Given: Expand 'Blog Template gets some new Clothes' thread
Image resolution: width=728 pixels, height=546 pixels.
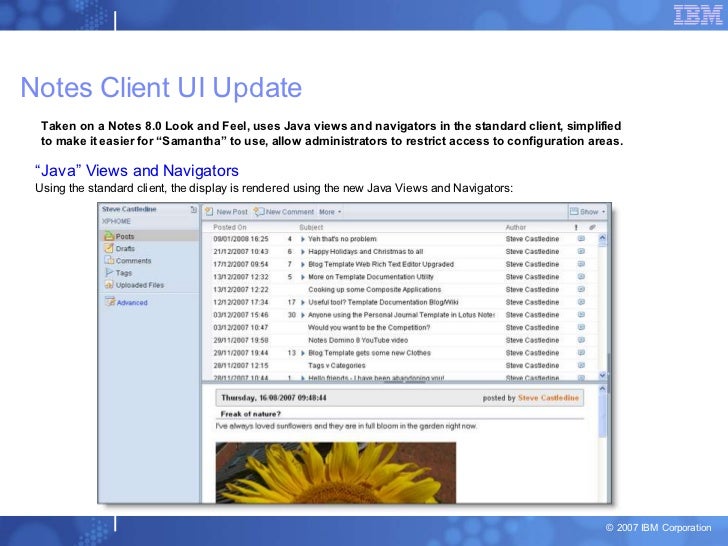Looking at the screenshot, I should coord(303,353).
